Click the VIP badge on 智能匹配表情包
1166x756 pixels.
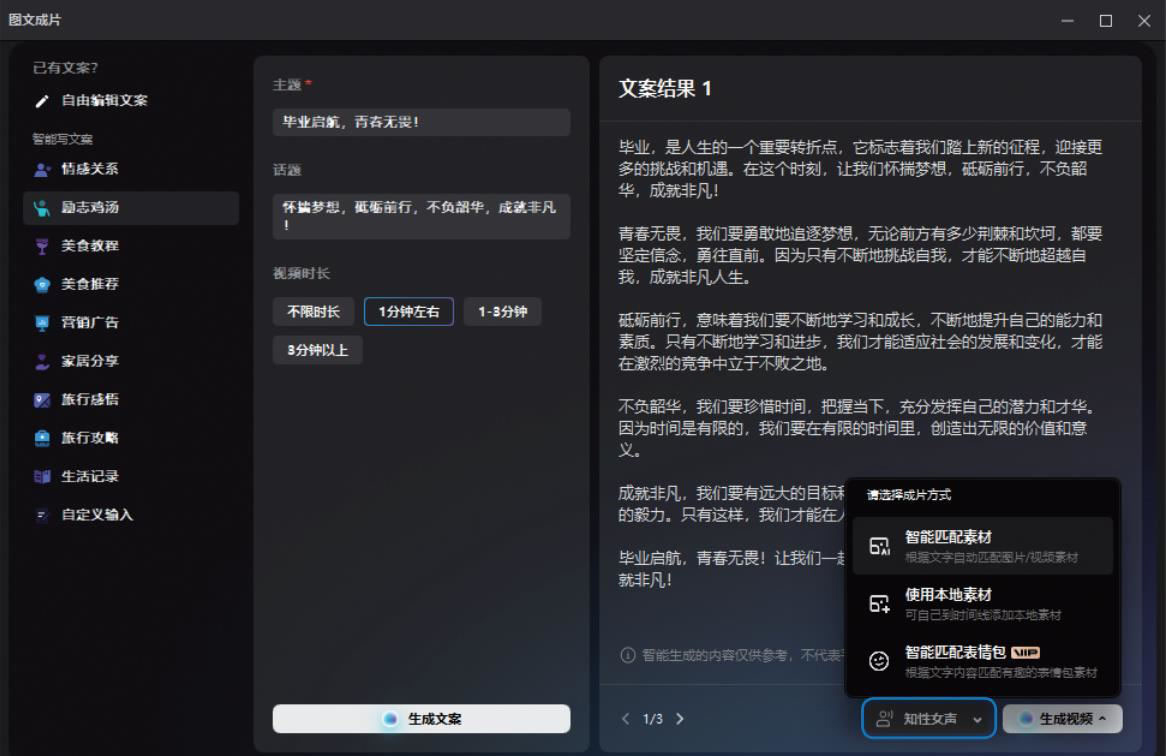click(x=1025, y=653)
